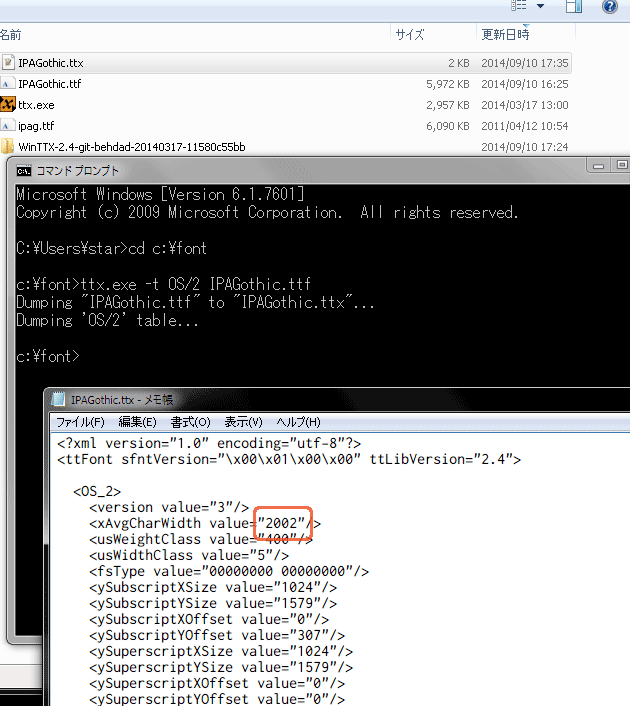Click the ySuperscriptXOffset value line
This screenshot has width=630, height=706.
click(217, 683)
